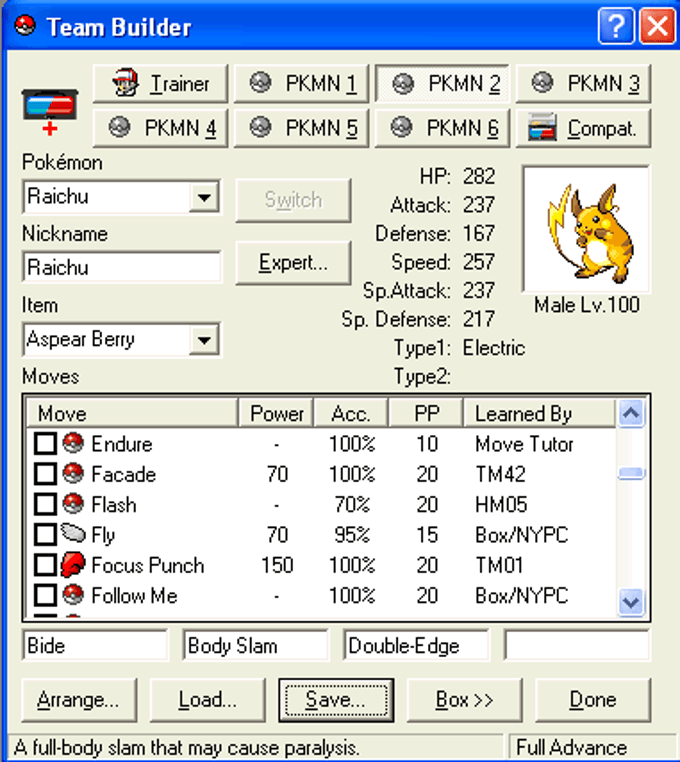
Task: Click the type icon next to Follow Me
Action: (x=73, y=594)
